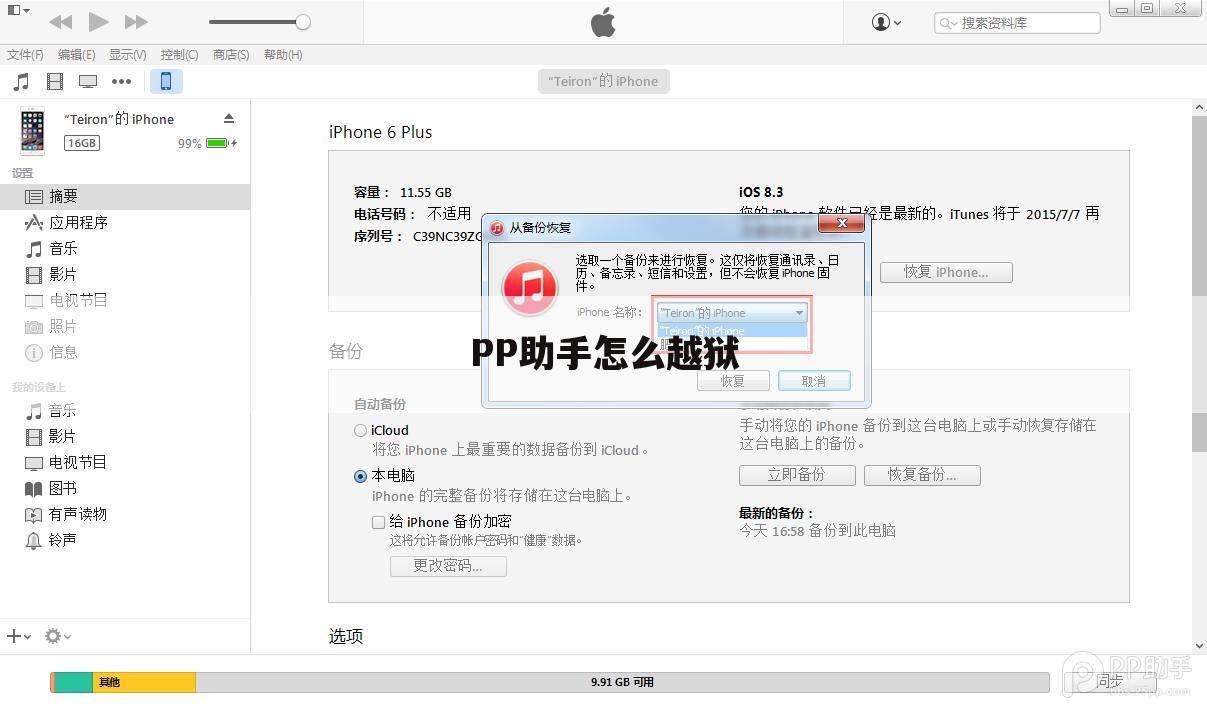Open 音乐 under sidebar settings
Viewport: 1207px width, 710px height.
pos(125,248)
